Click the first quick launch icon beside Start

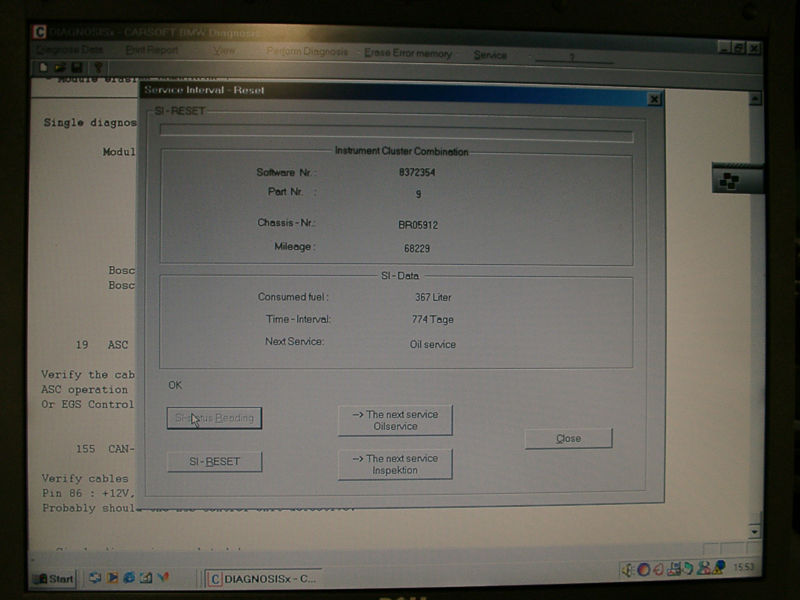point(96,578)
